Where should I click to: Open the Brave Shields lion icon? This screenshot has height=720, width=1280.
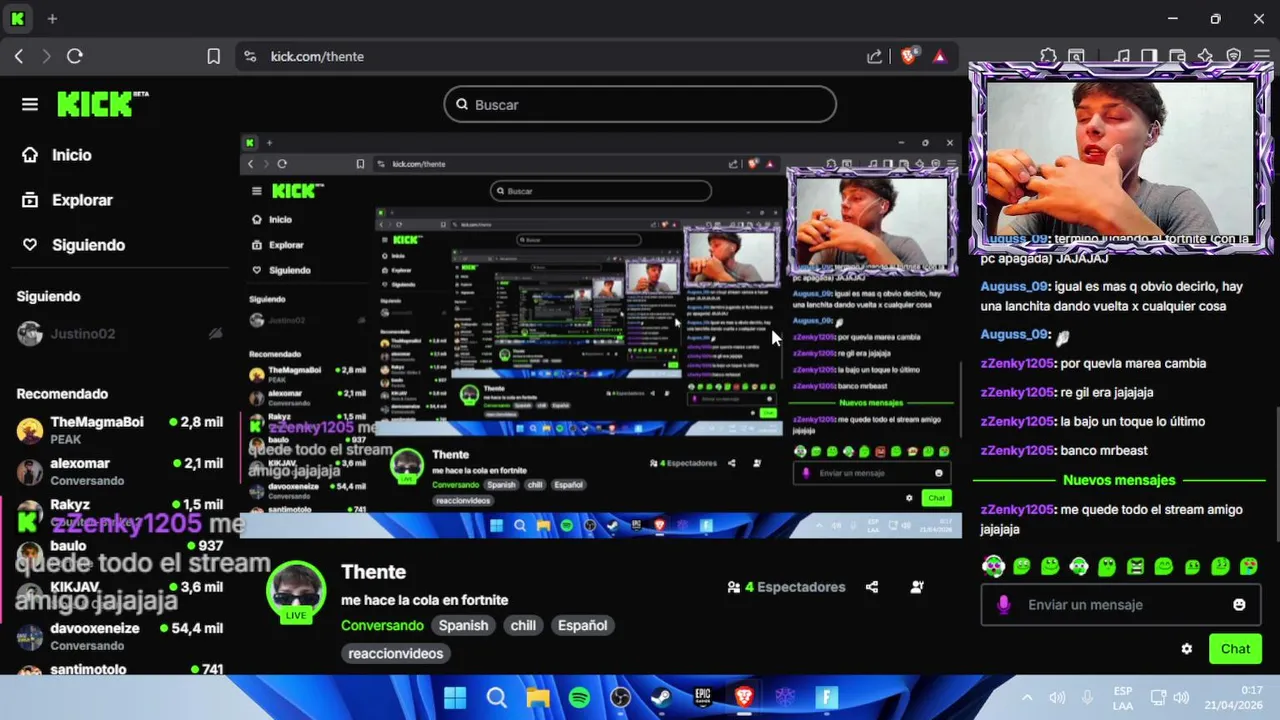(x=908, y=57)
